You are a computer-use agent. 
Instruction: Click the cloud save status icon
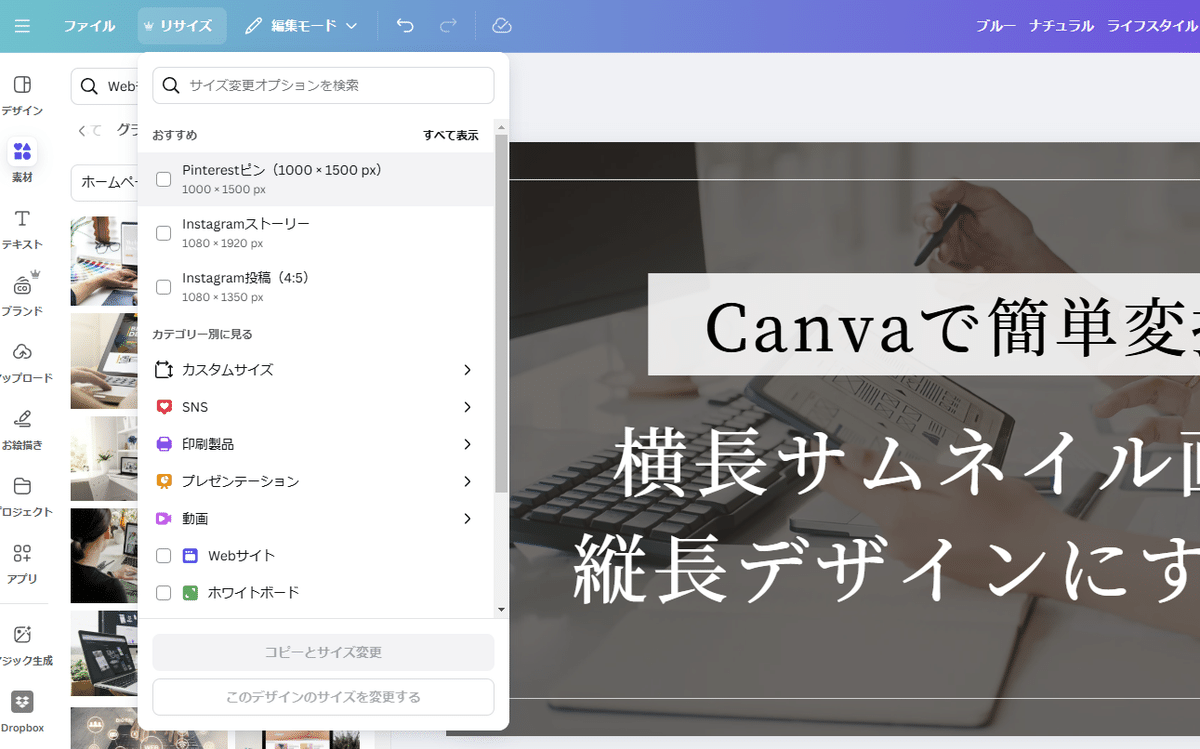pos(502,26)
